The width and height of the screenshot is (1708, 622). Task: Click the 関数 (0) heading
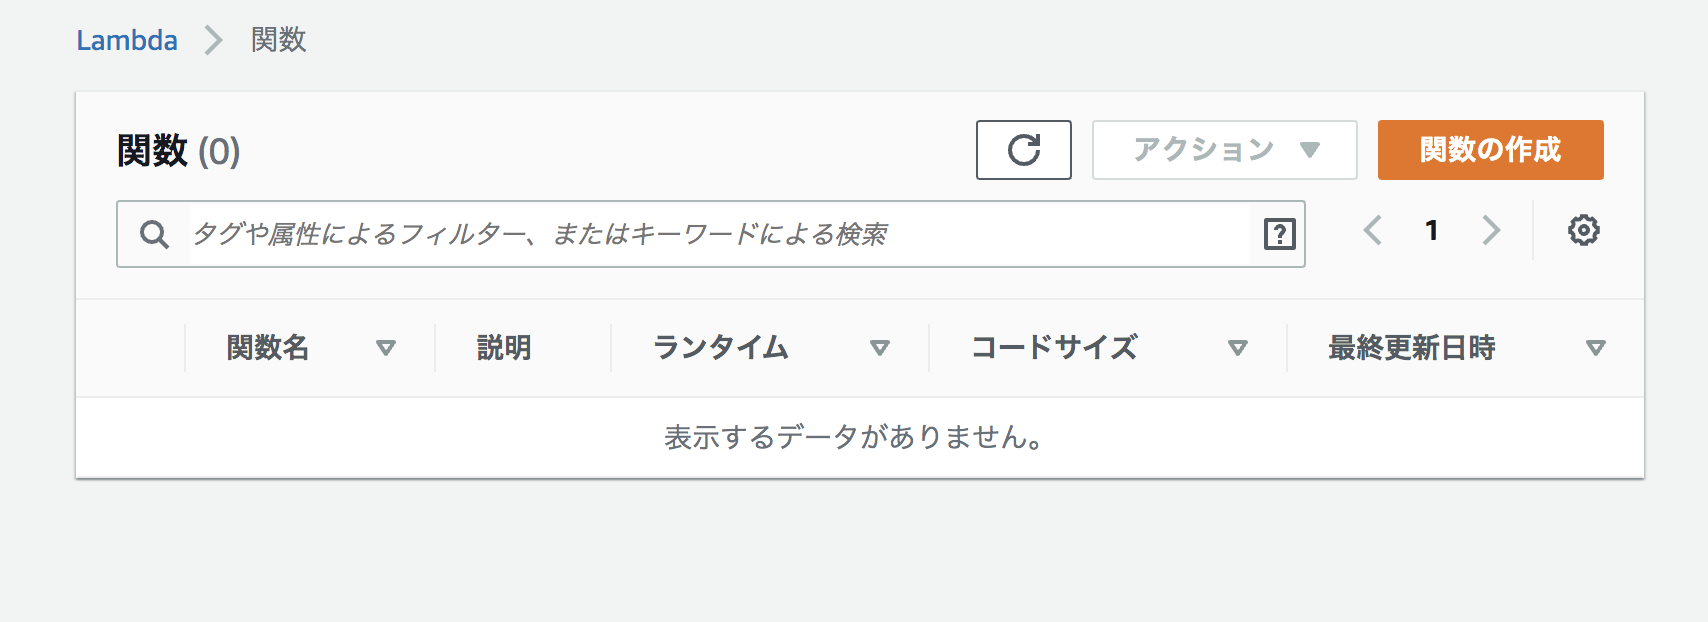coord(175,152)
